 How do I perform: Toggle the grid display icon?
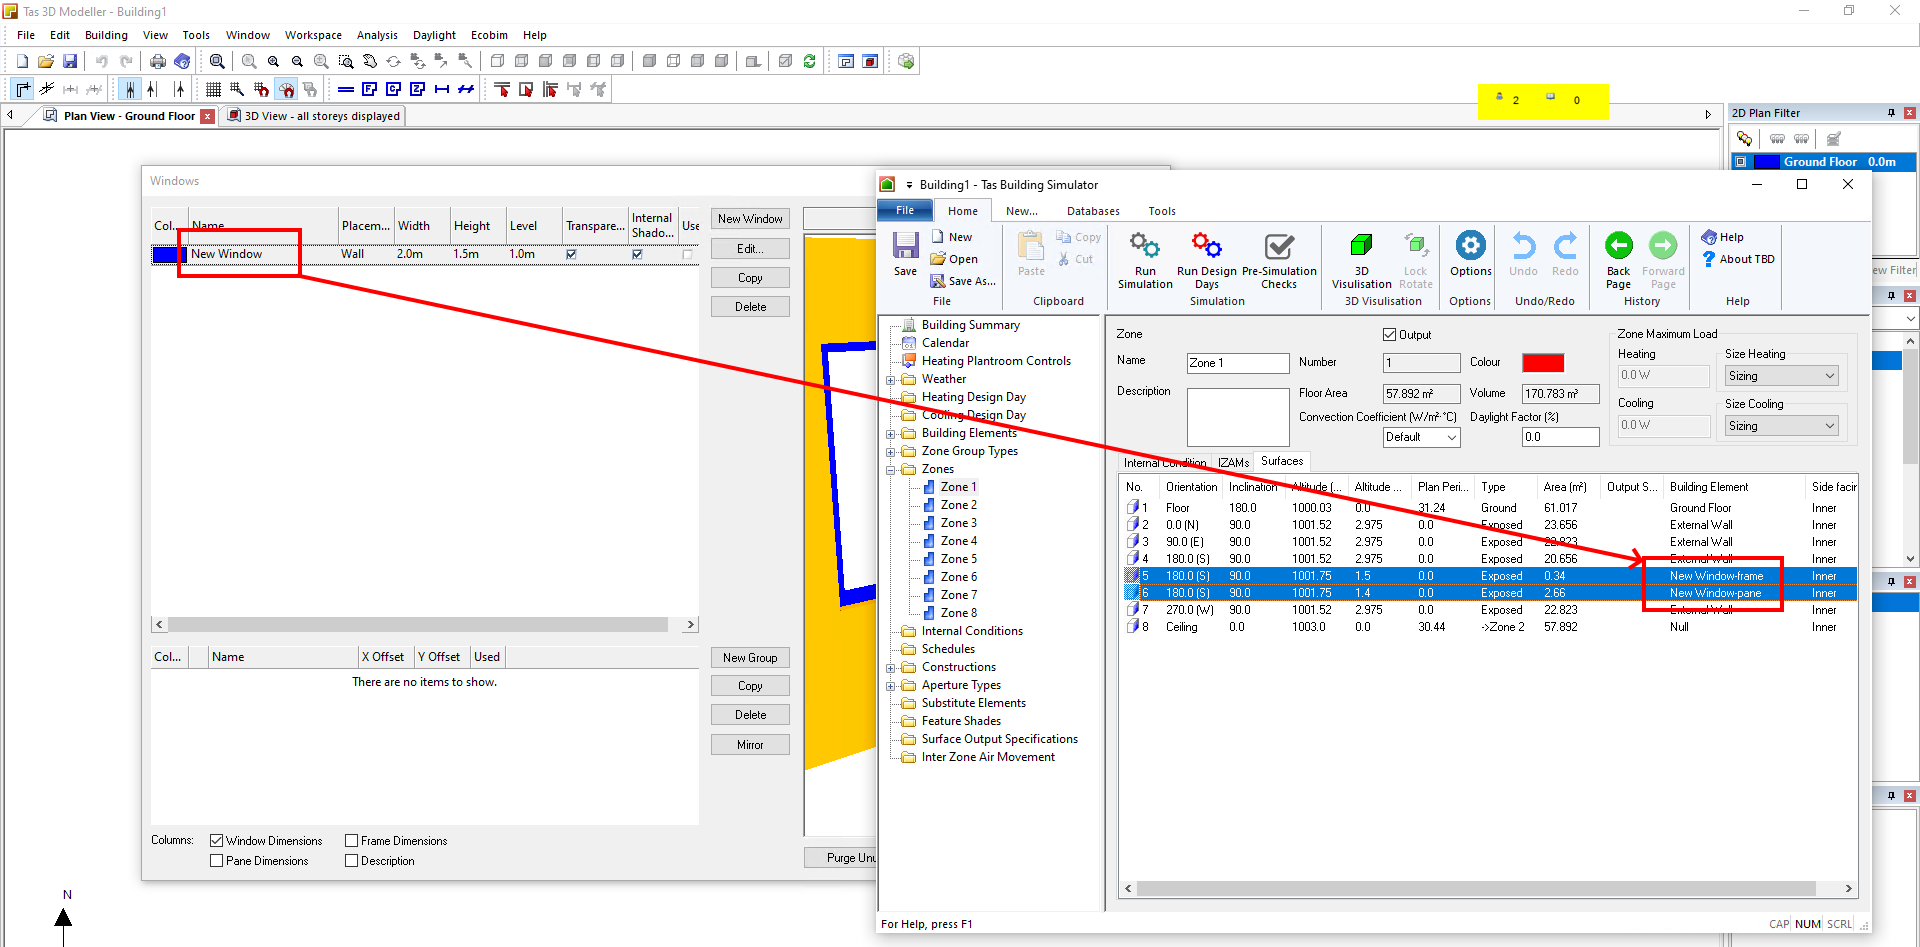coord(213,89)
